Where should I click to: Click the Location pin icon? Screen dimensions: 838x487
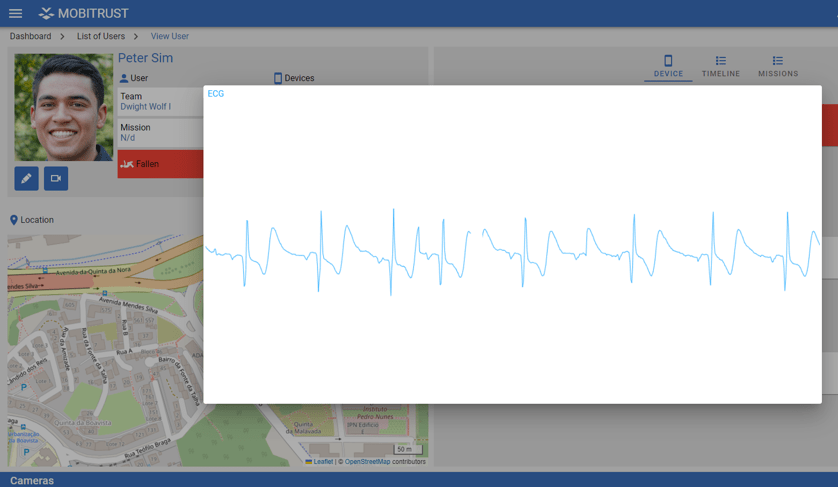14,220
